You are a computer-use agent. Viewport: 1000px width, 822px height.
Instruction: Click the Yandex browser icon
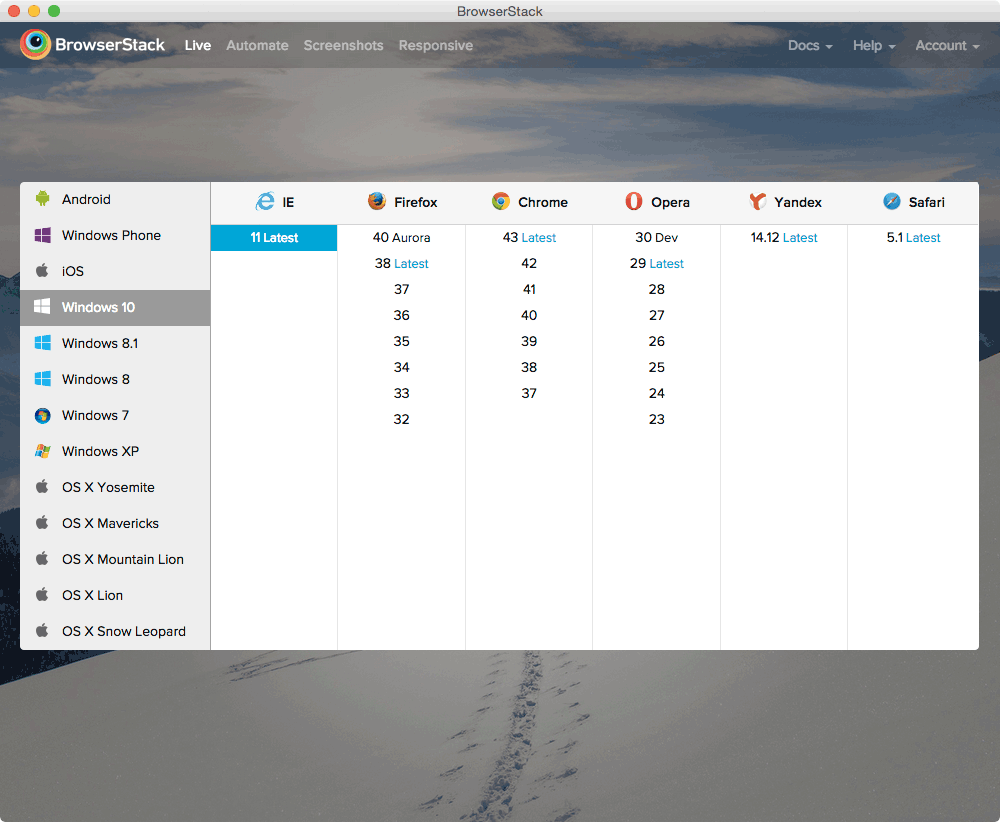(758, 202)
